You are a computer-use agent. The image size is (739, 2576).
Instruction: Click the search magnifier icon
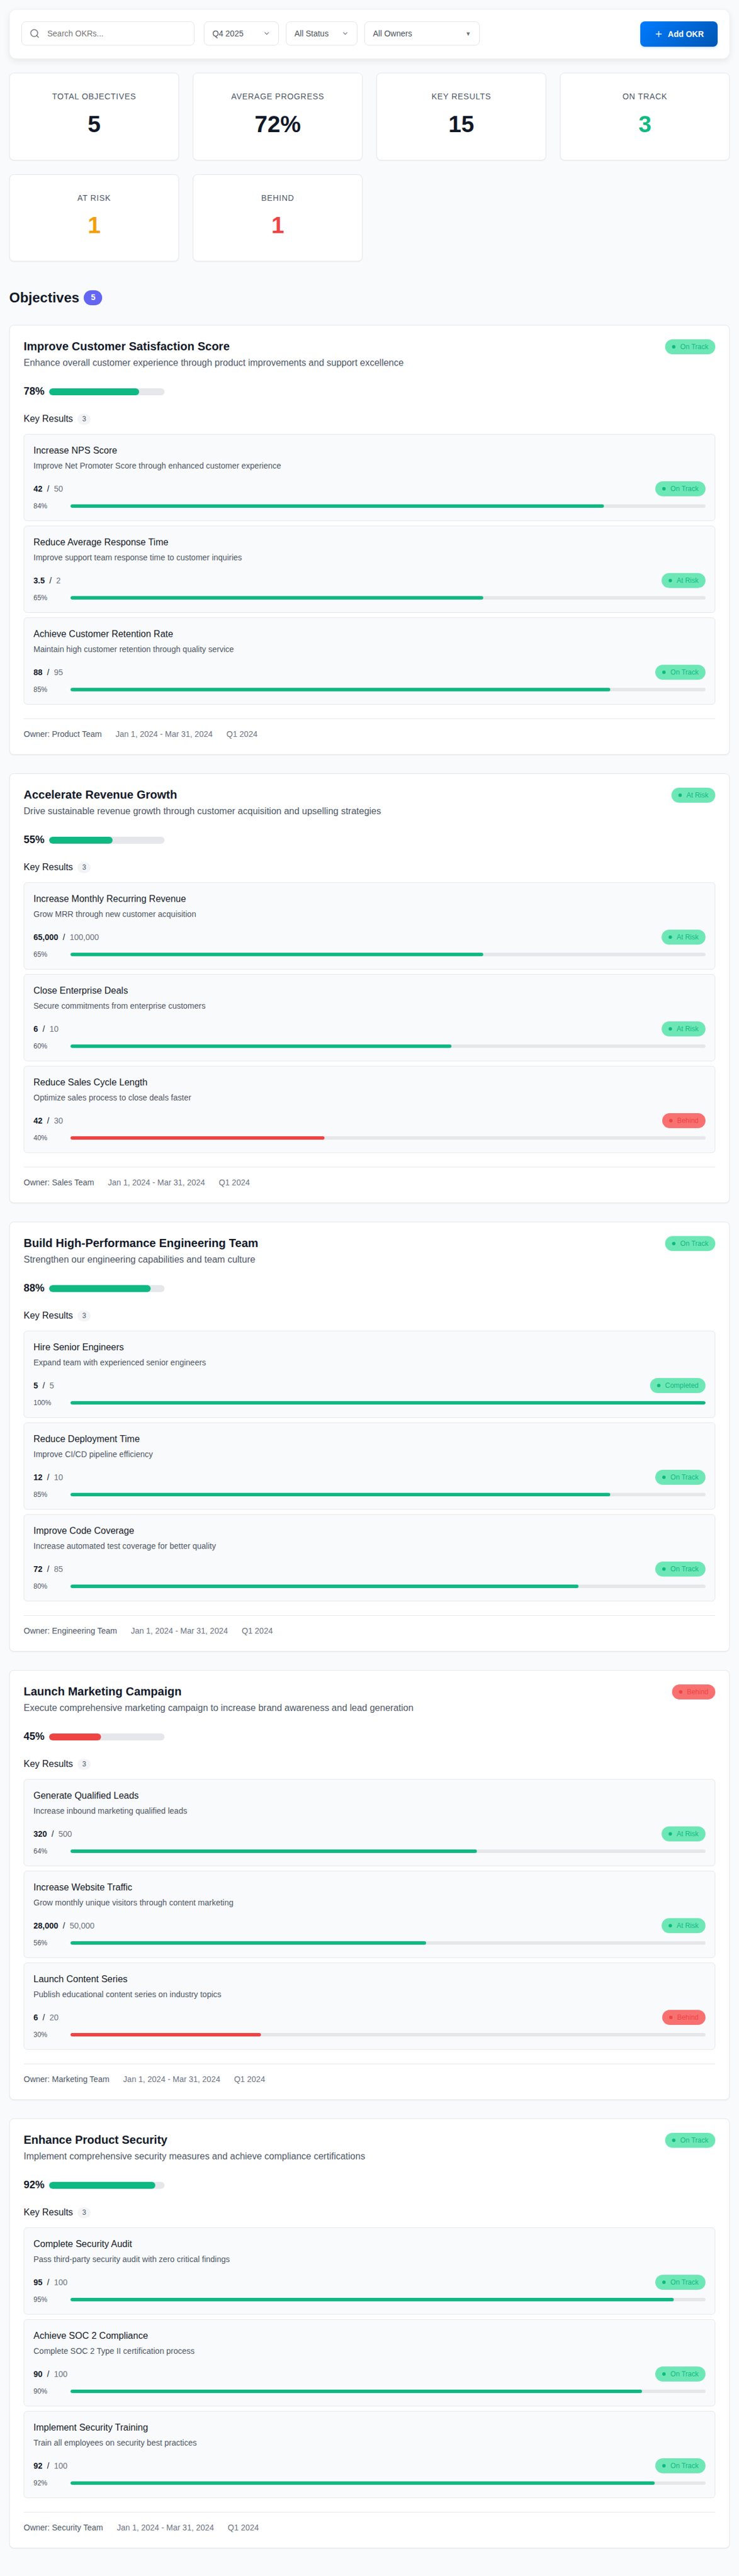(35, 34)
